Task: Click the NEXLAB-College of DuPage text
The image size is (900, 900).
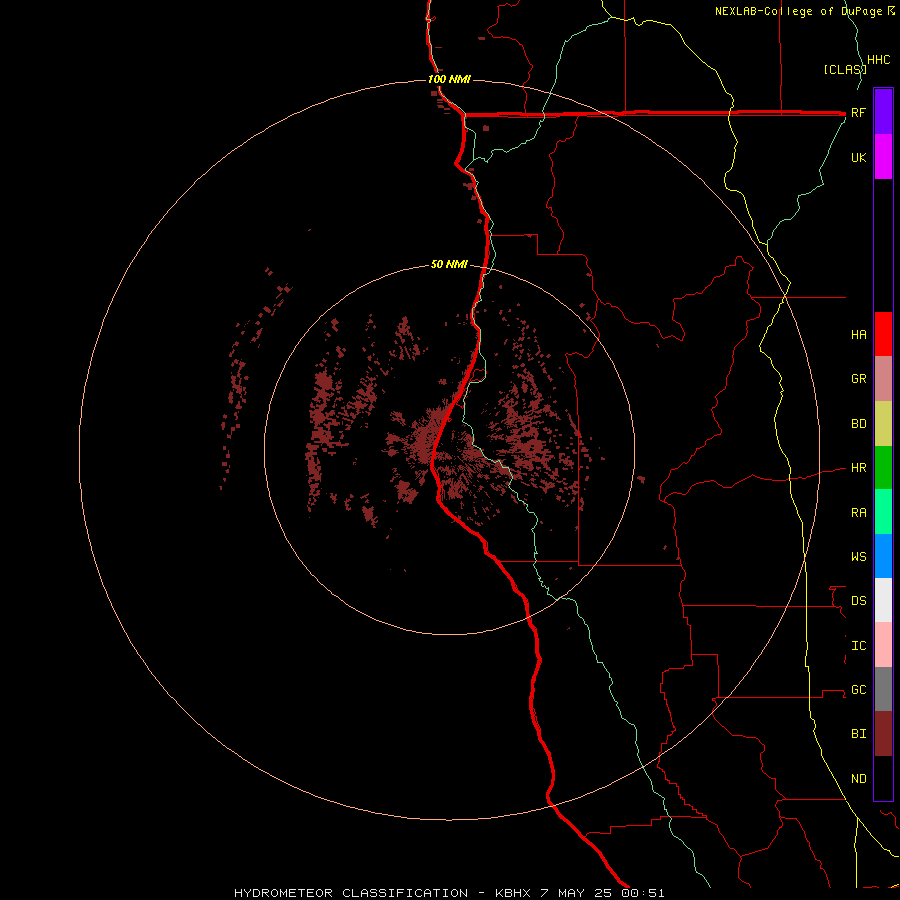Action: pyautogui.click(x=800, y=11)
